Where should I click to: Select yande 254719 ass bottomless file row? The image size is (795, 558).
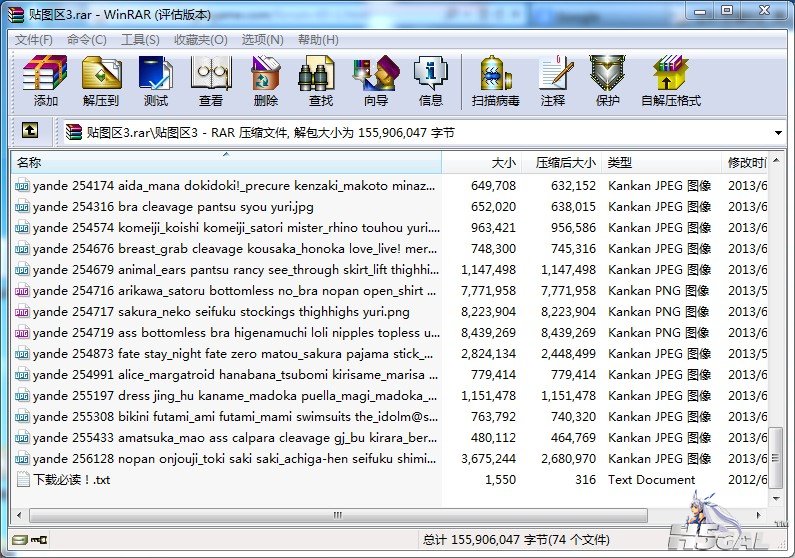click(x=389, y=333)
